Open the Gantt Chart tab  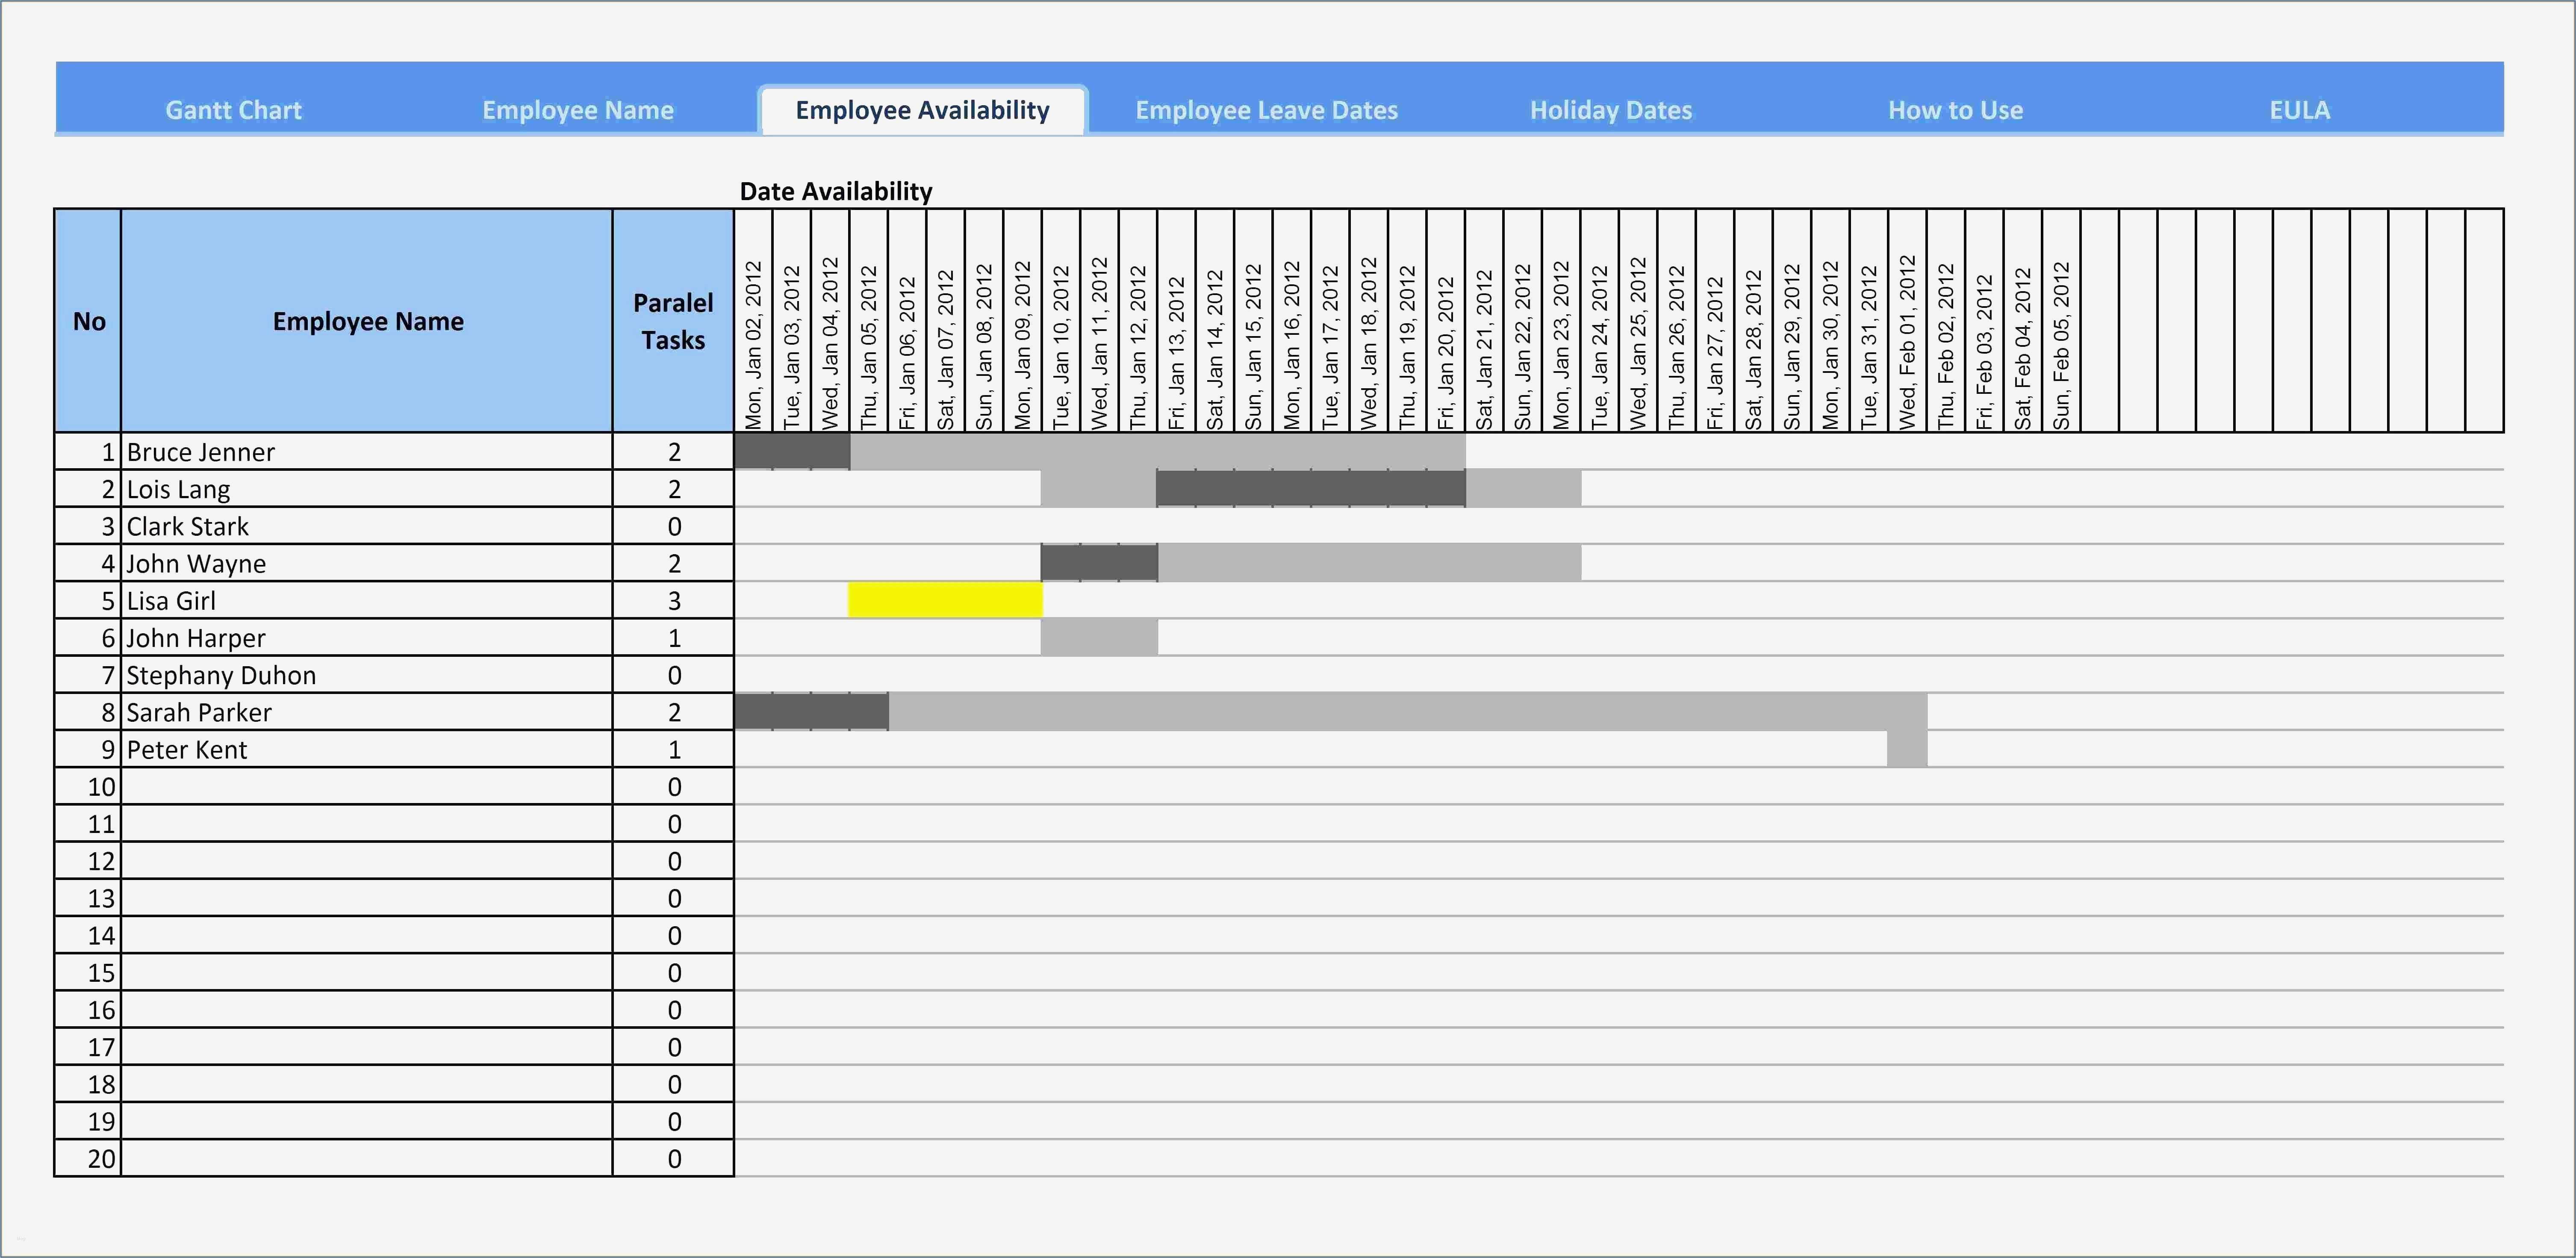(x=233, y=110)
